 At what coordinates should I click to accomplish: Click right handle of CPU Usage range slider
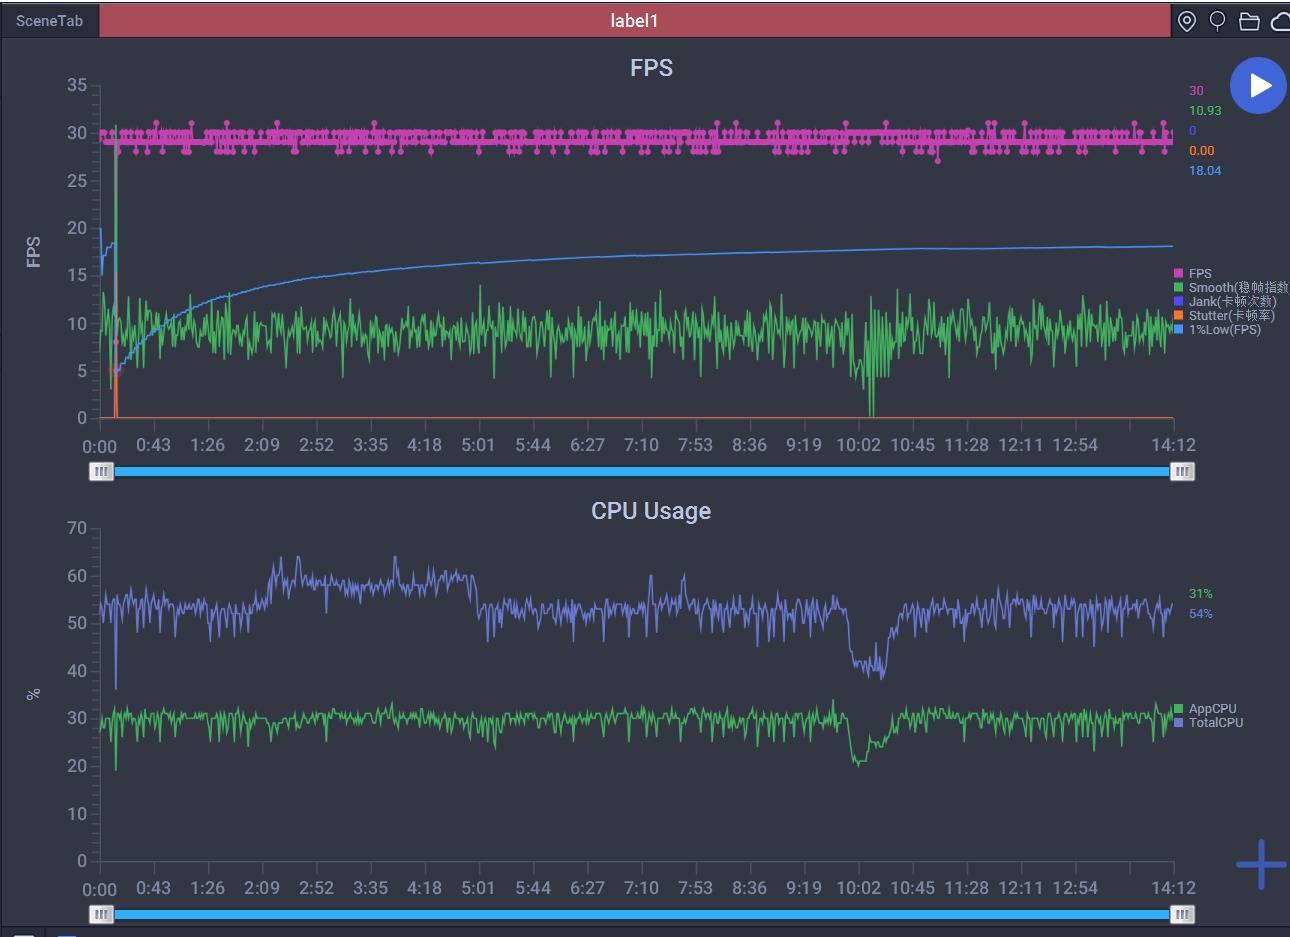point(1182,914)
